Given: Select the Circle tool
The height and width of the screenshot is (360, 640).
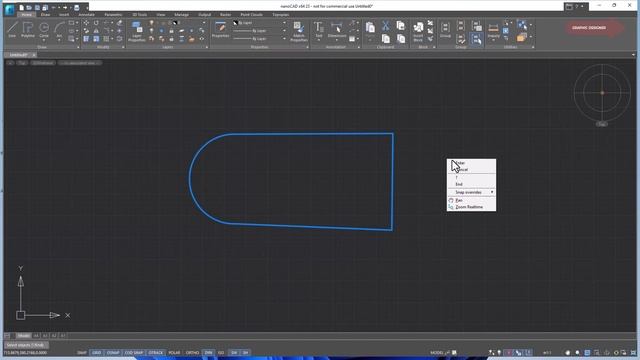Looking at the screenshot, I should click(x=44, y=29).
